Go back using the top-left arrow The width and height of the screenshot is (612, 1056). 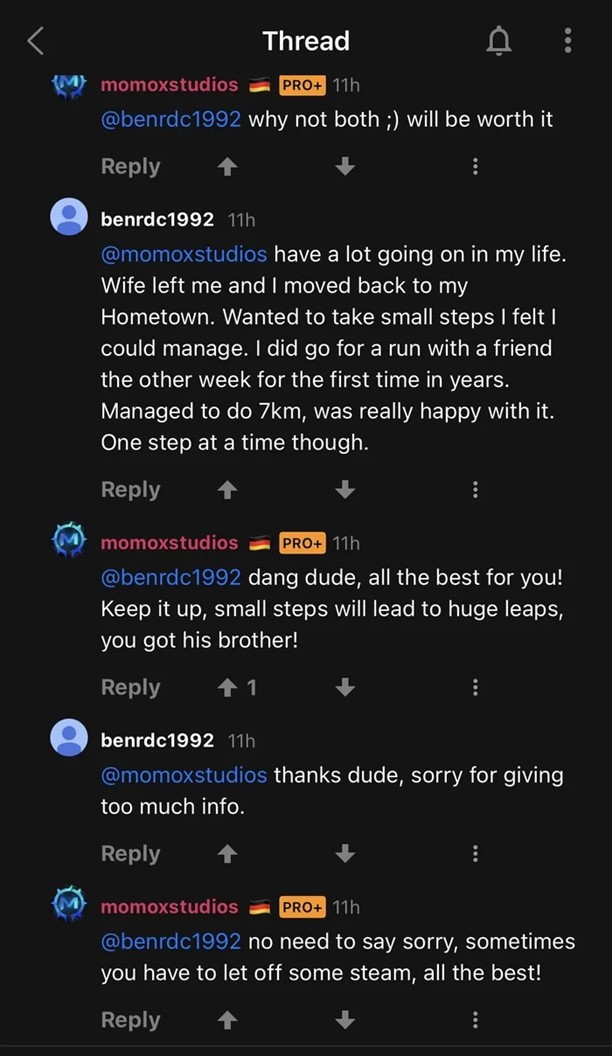point(36,41)
